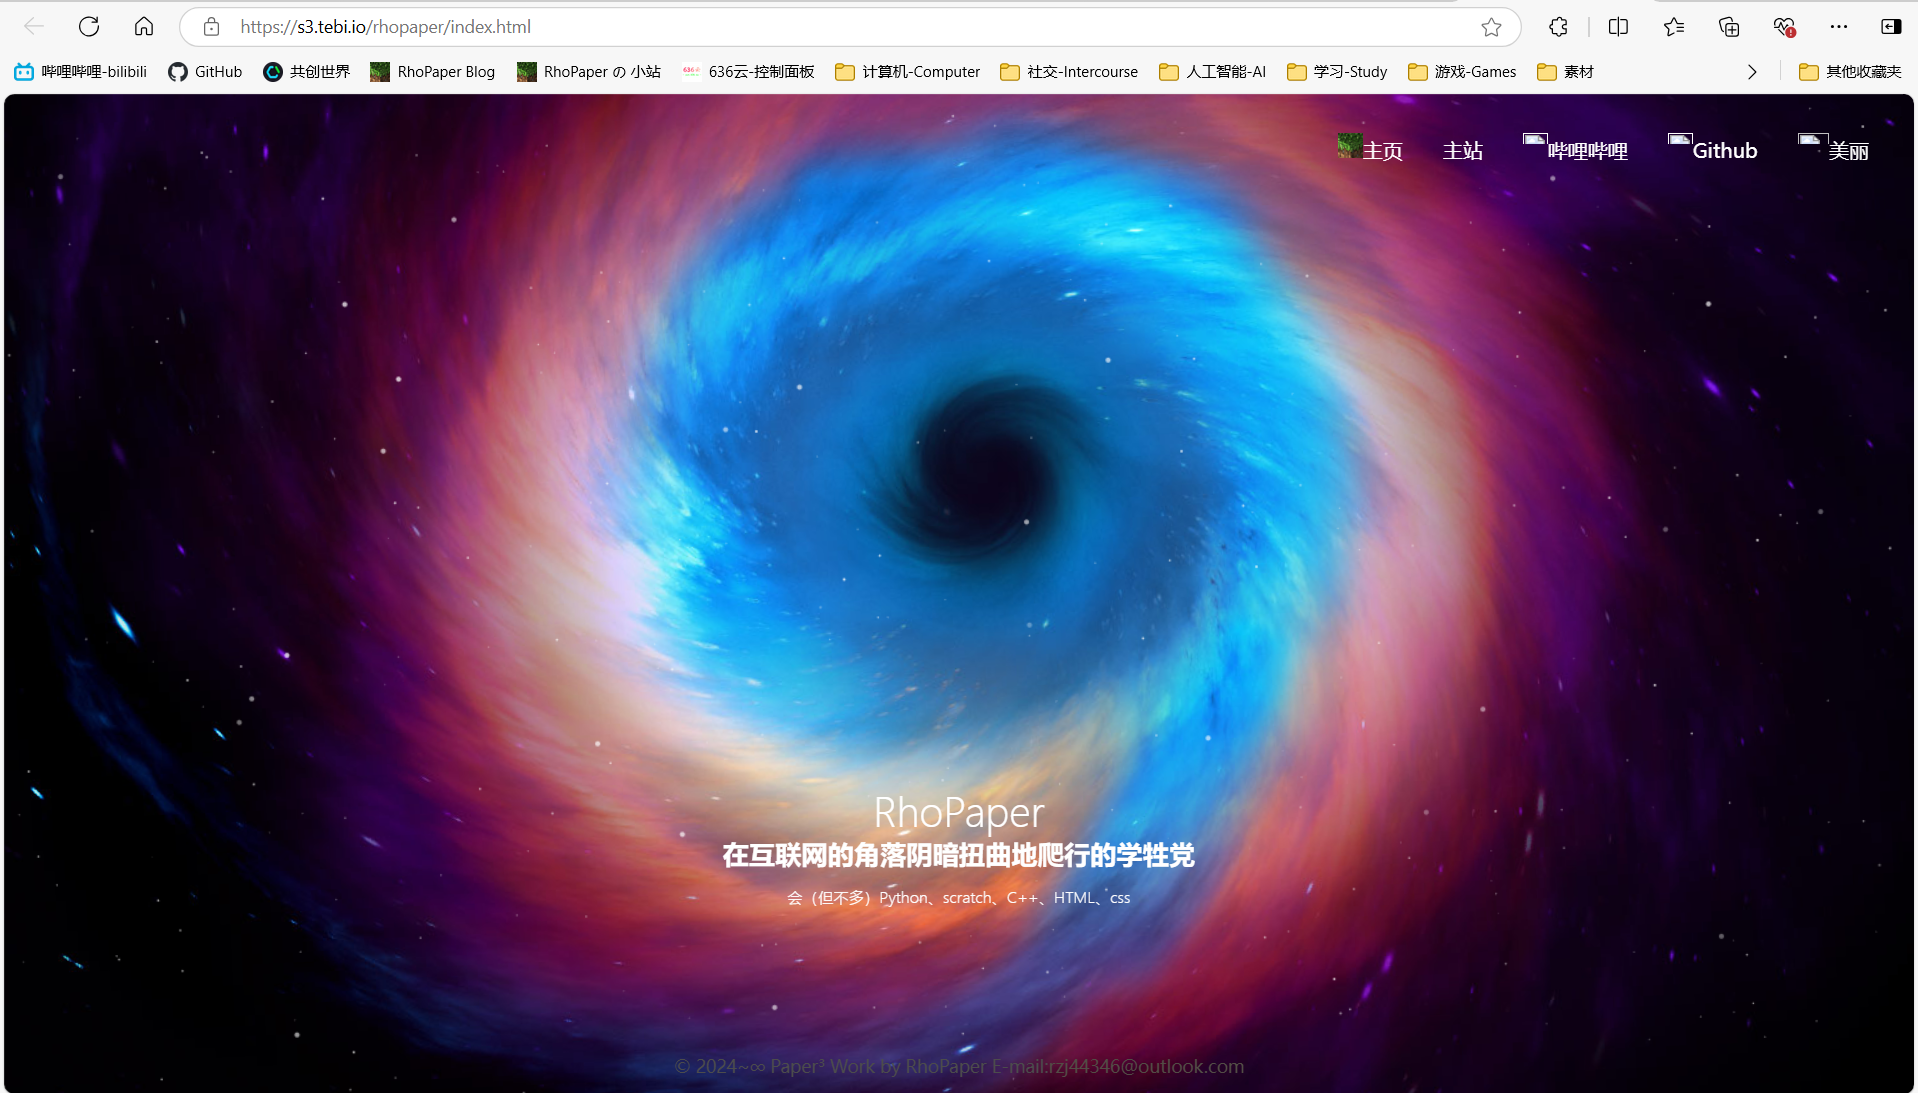
Task: Open the 其他收藏夹 favorites folder
Action: click(1850, 72)
